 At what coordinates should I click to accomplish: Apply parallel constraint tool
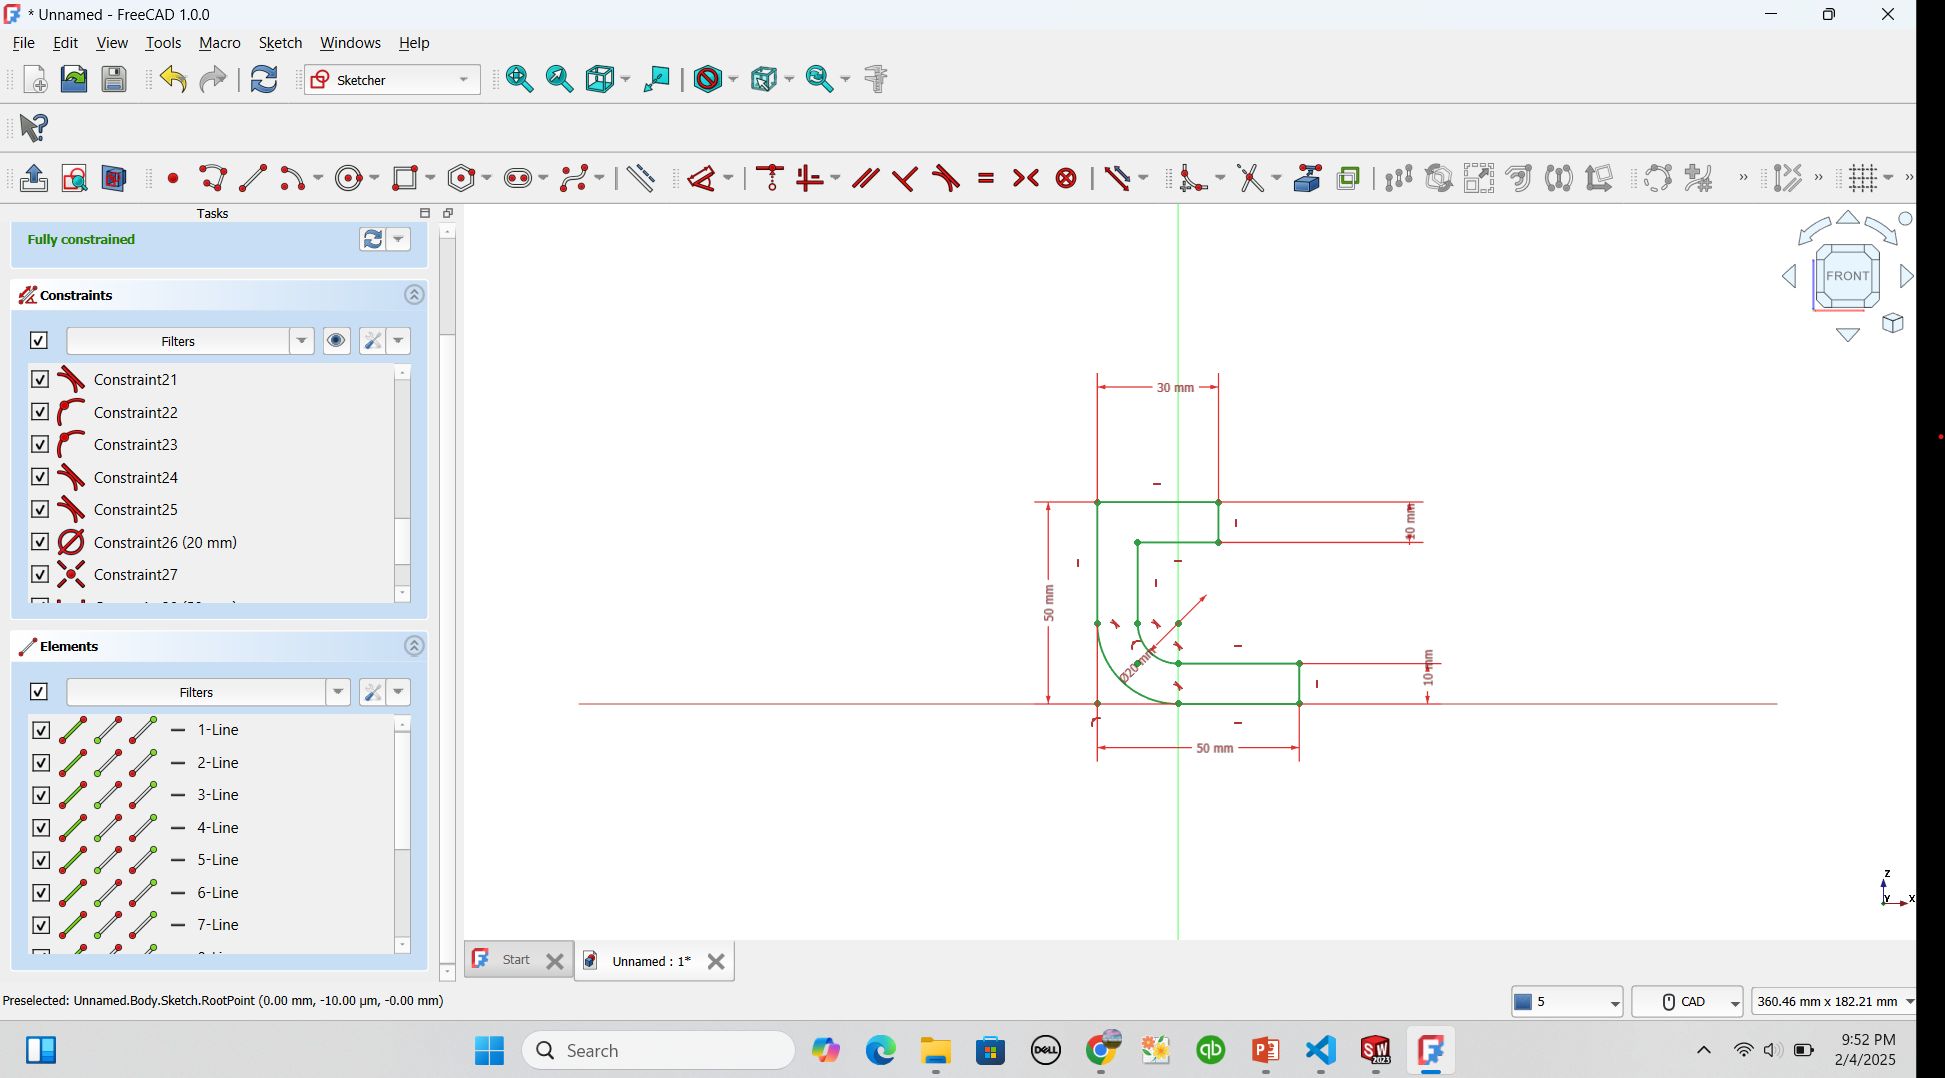(866, 179)
